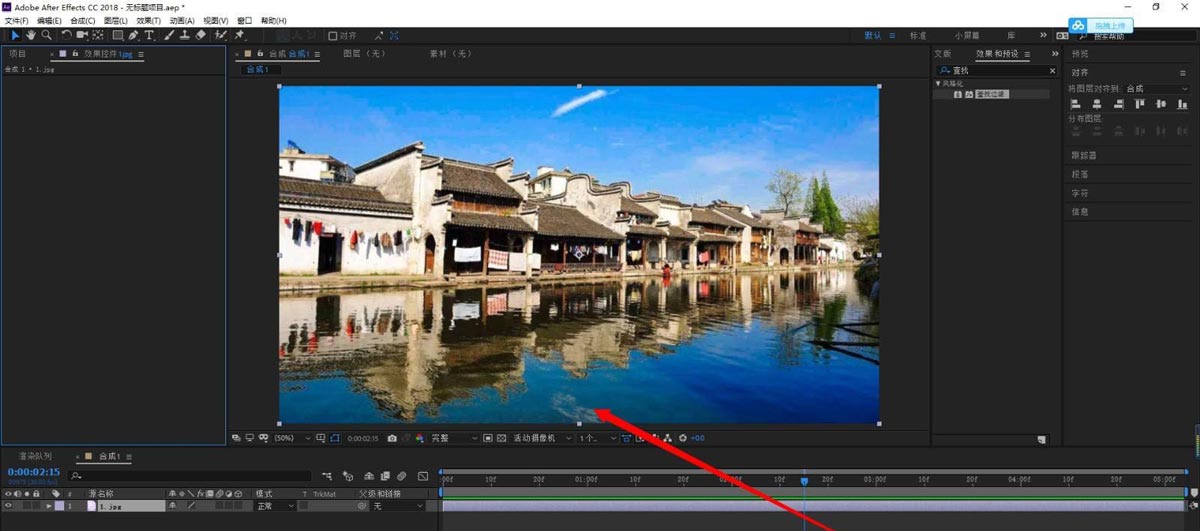Pick the Rotation tool
Viewport: 1200px width, 531px height.
66,35
